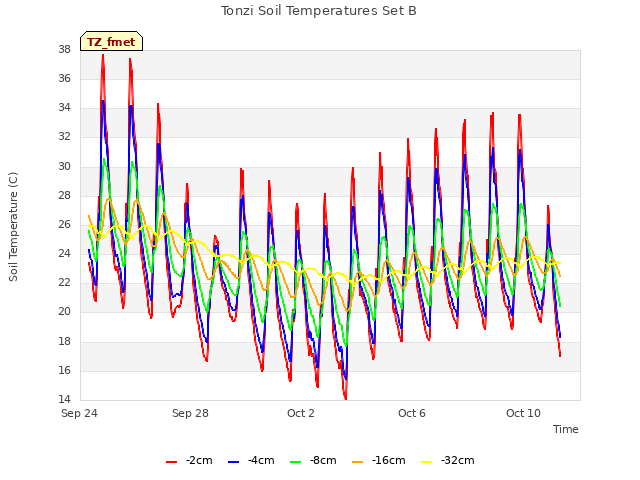
Task: Click the 16 y-axis tick label
Action: tap(64, 371)
